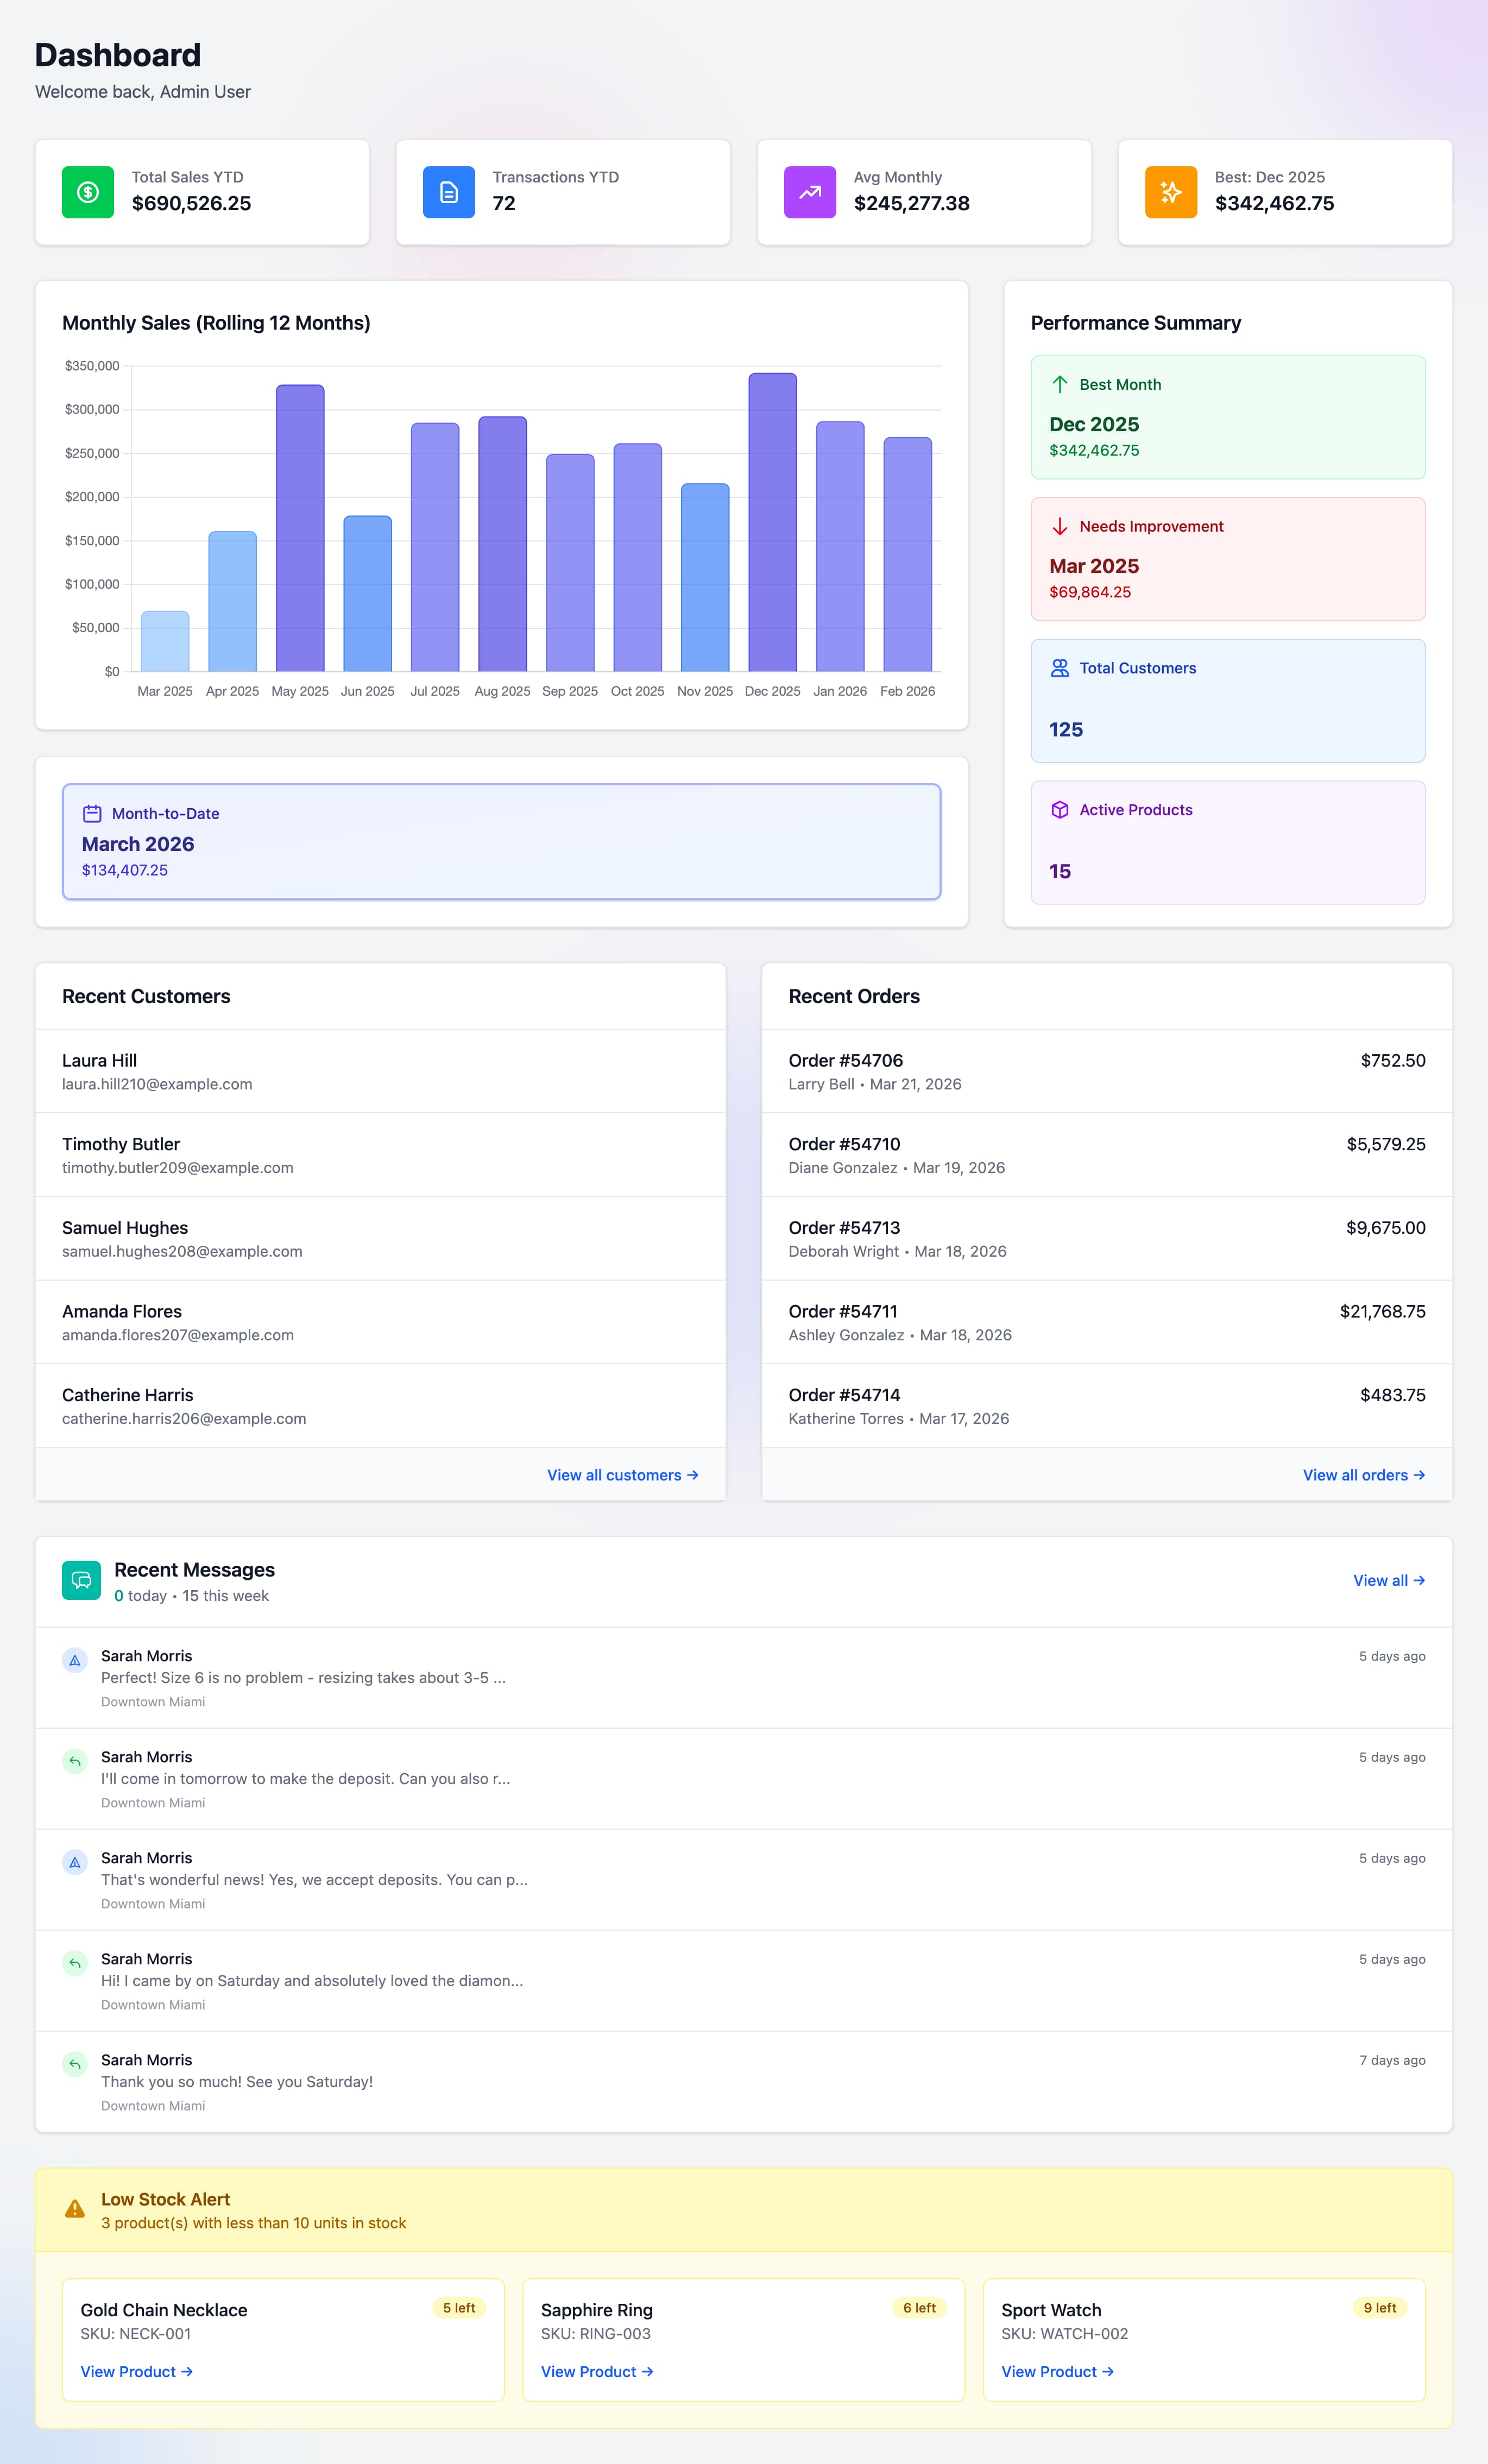Click the Month-to-Date March 2026 card
This screenshot has height=2464, width=1488.
pos(500,841)
